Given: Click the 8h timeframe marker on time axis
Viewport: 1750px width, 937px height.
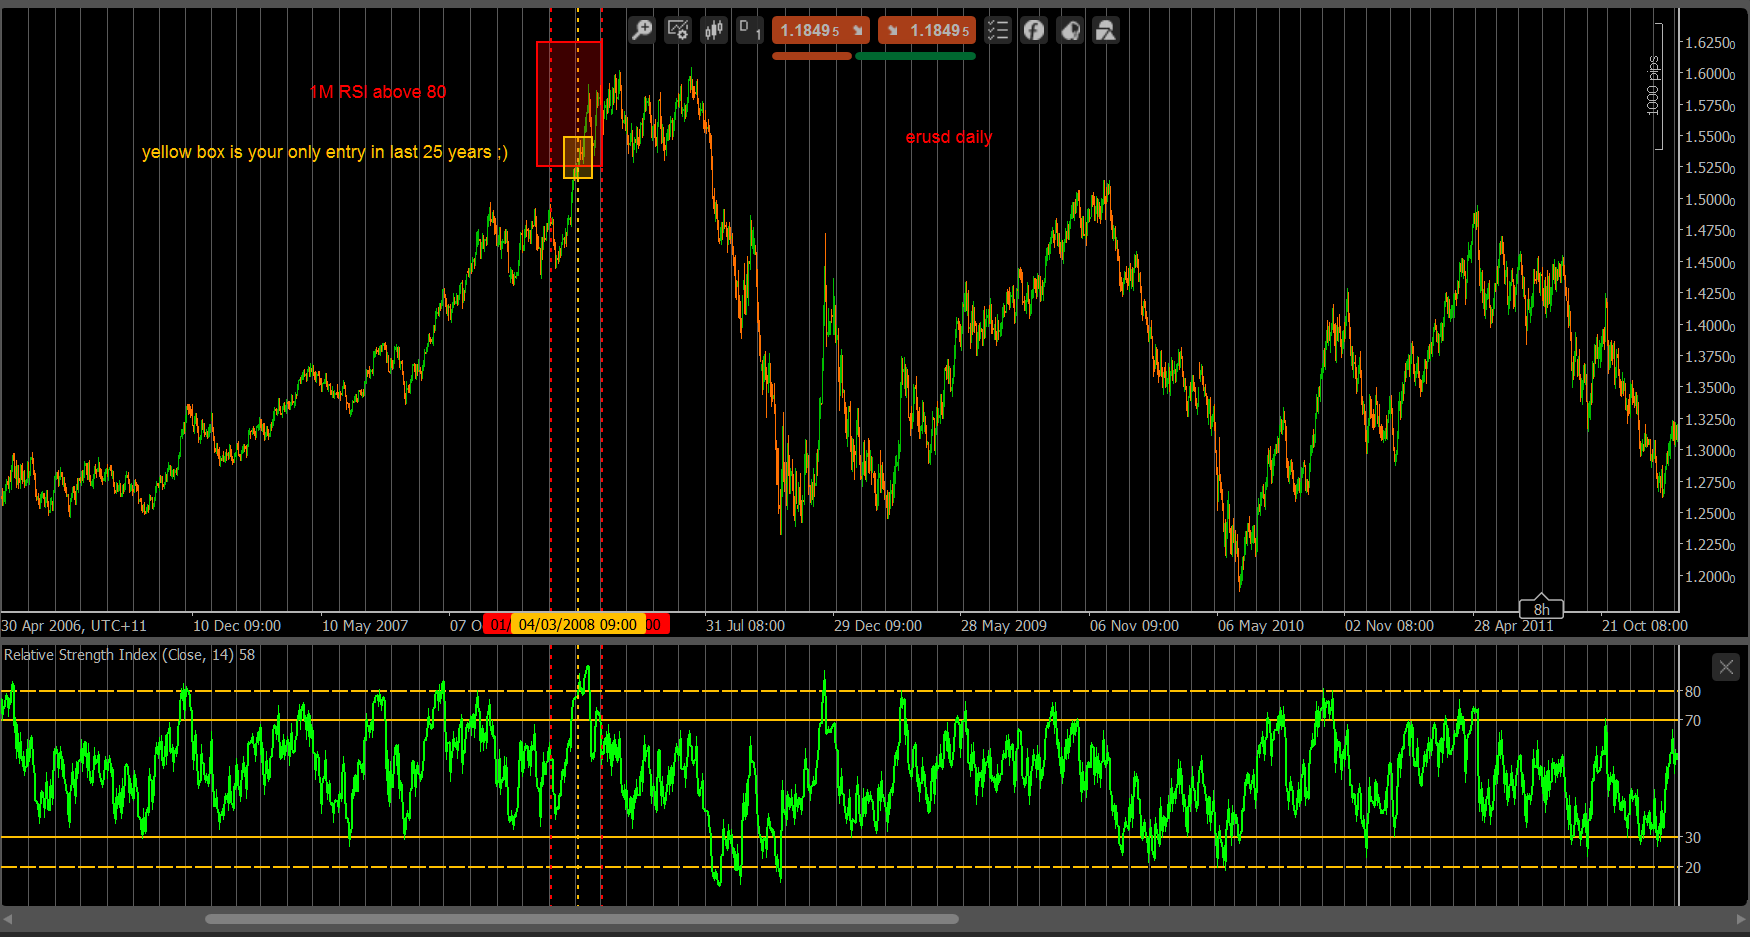Looking at the screenshot, I should [x=1541, y=609].
